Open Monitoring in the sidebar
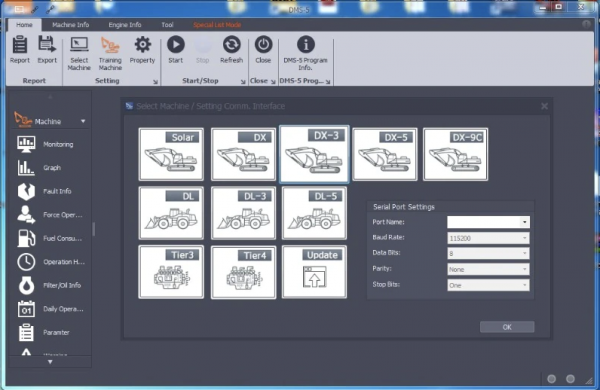The width and height of the screenshot is (600, 390). click(50, 144)
